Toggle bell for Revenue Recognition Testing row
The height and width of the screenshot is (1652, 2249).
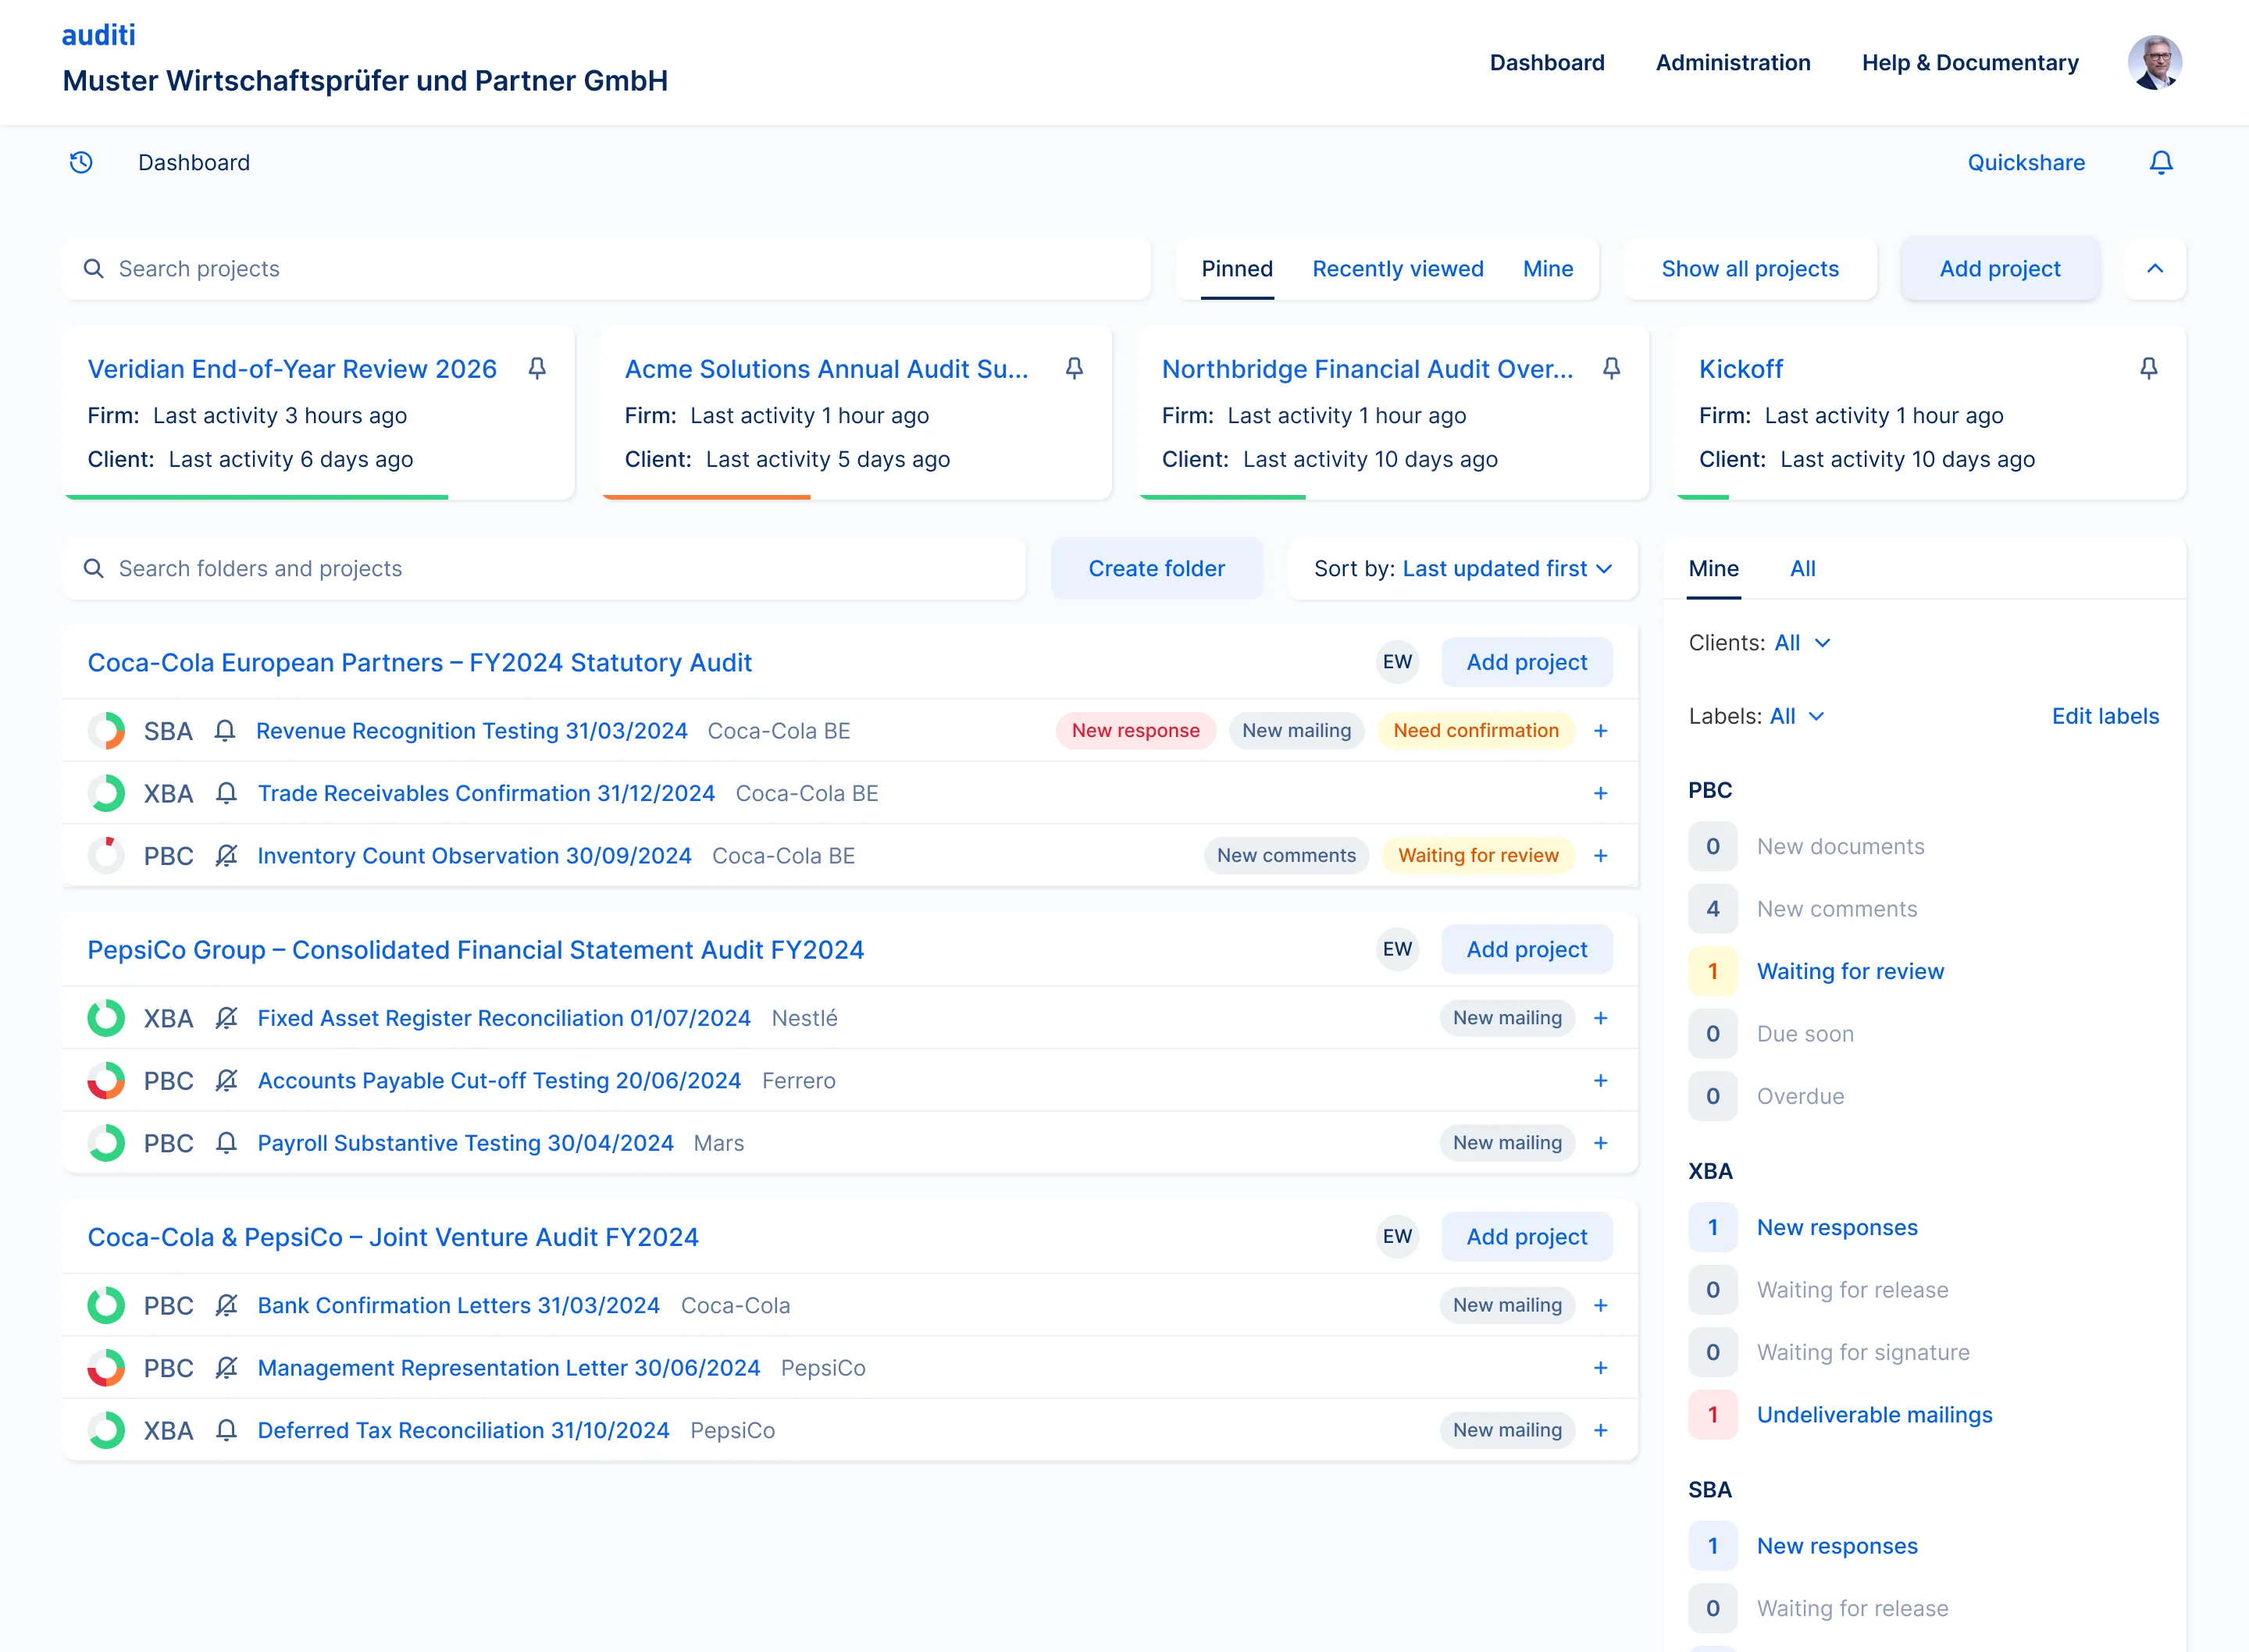pyautogui.click(x=225, y=731)
